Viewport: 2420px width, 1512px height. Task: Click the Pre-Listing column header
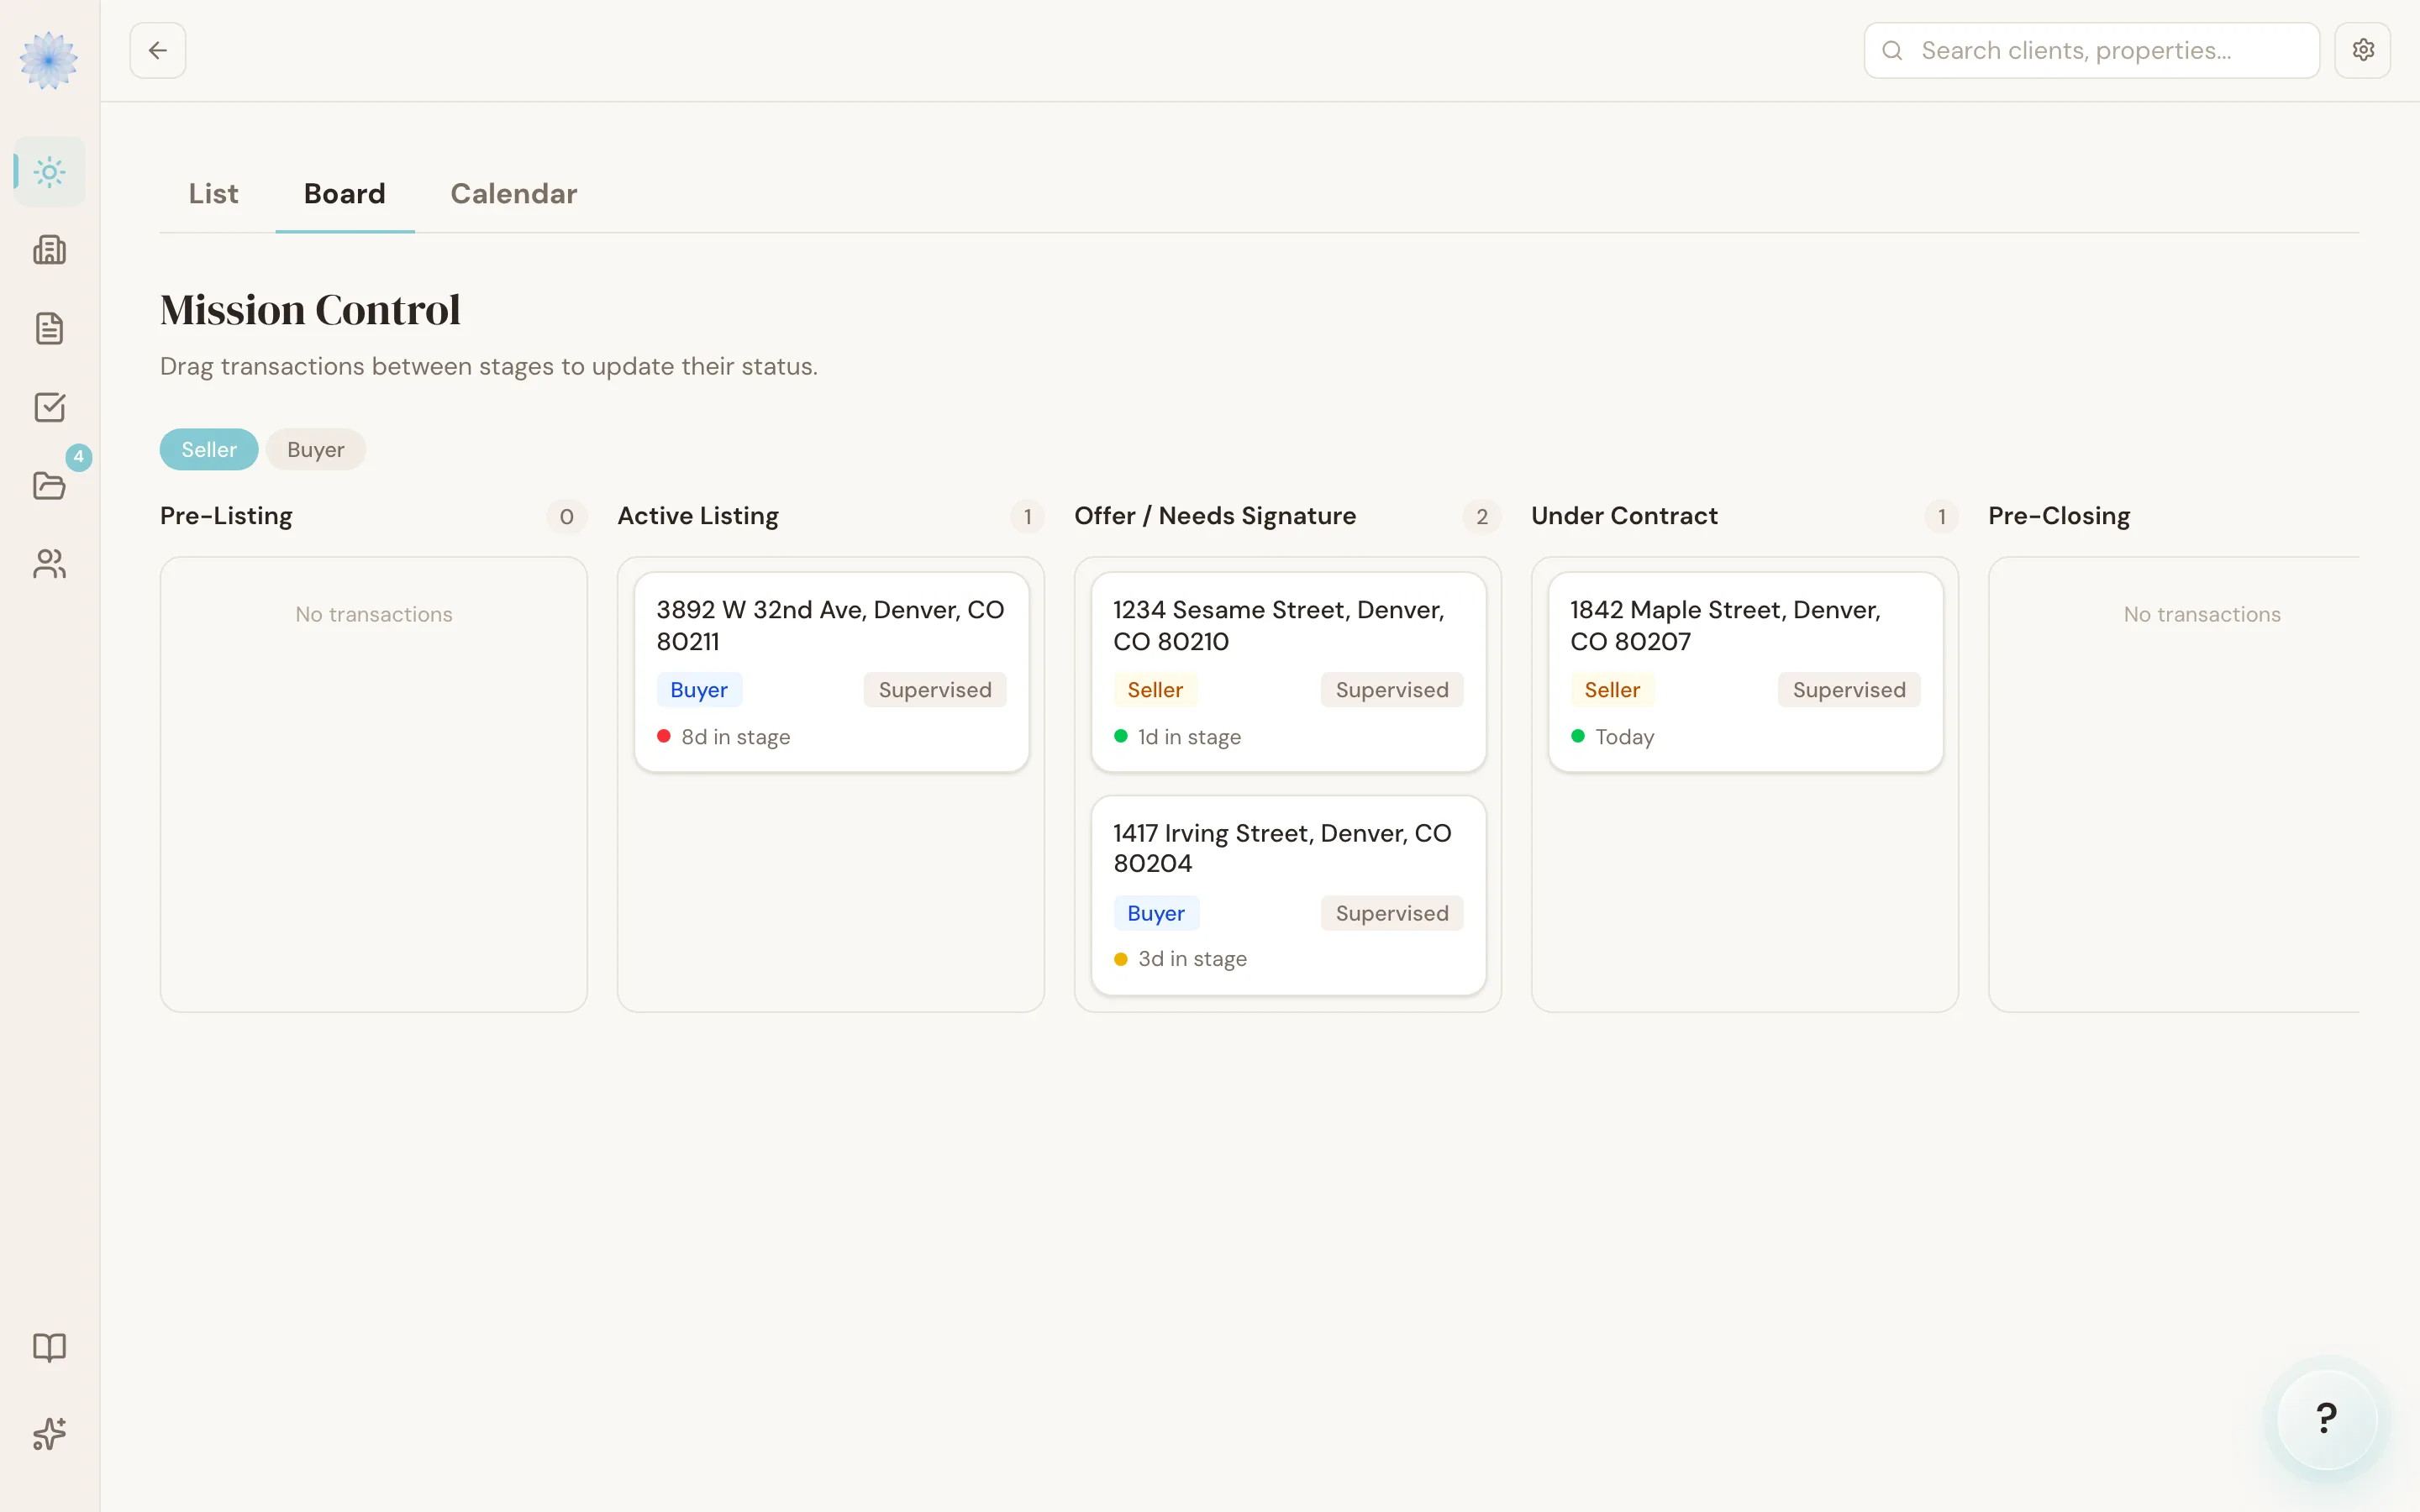[226, 516]
